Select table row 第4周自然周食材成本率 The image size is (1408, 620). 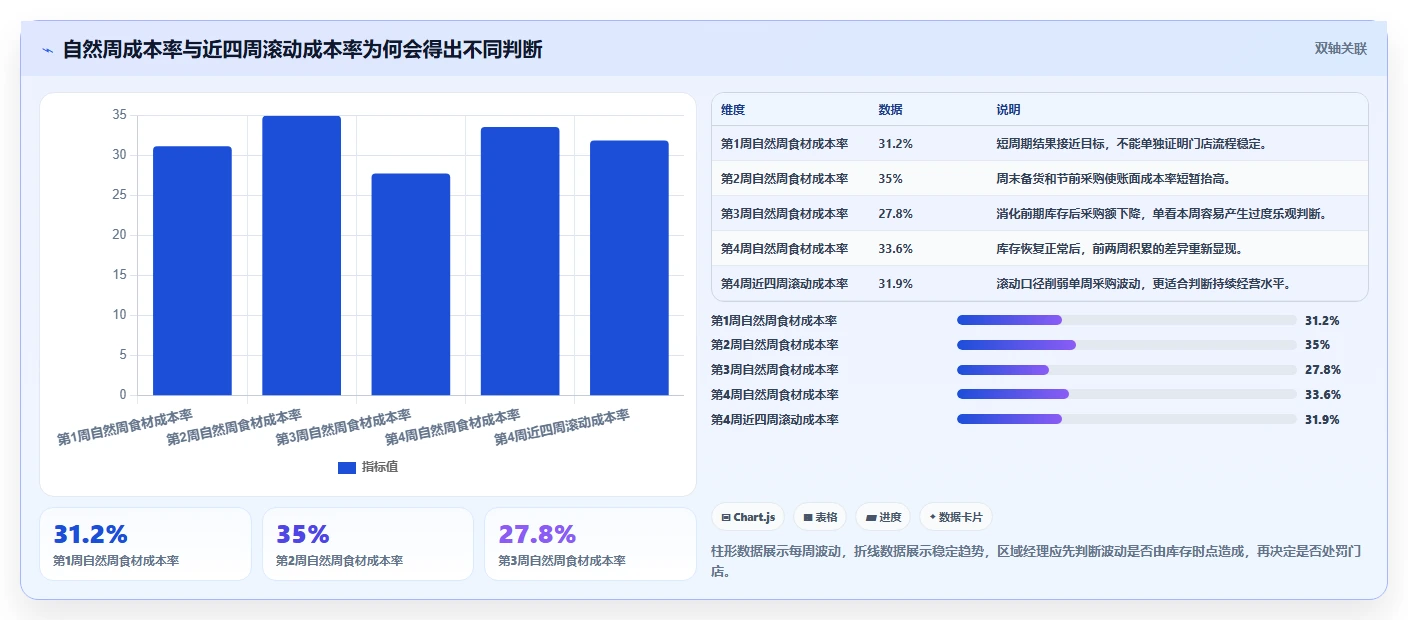pyautogui.click(x=1039, y=249)
